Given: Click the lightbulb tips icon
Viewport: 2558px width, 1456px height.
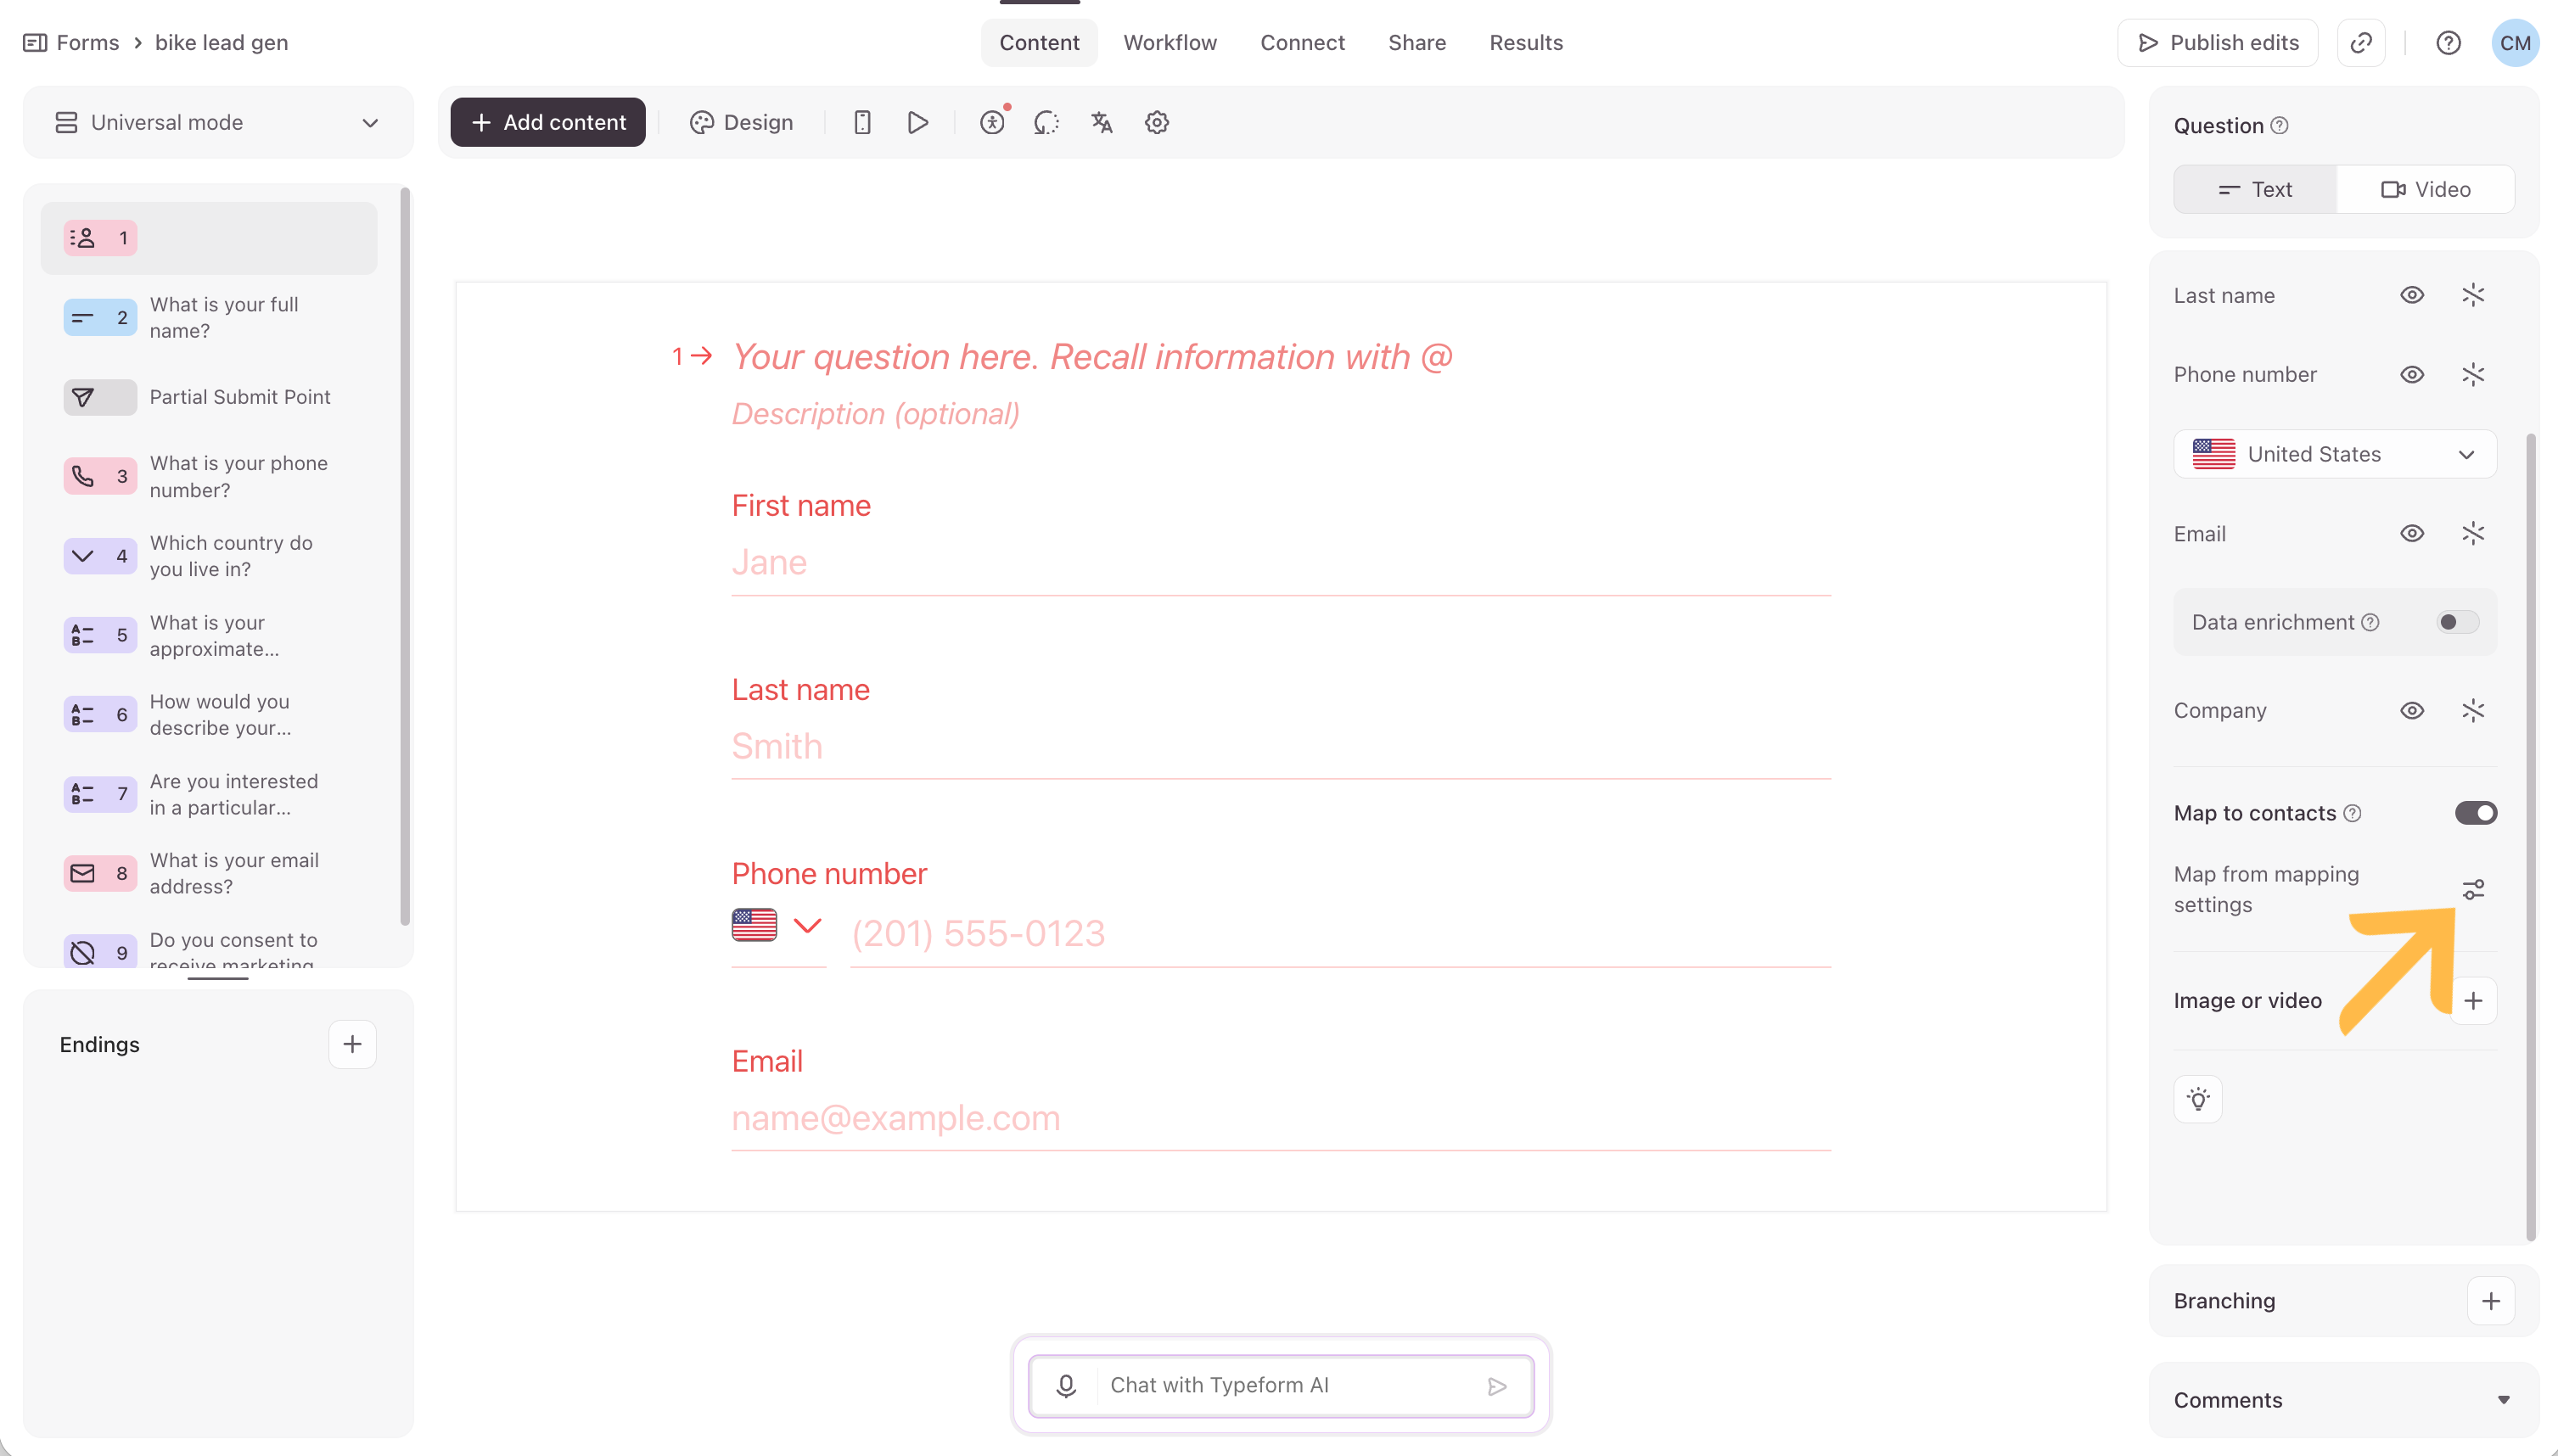Looking at the screenshot, I should click(x=2198, y=1099).
